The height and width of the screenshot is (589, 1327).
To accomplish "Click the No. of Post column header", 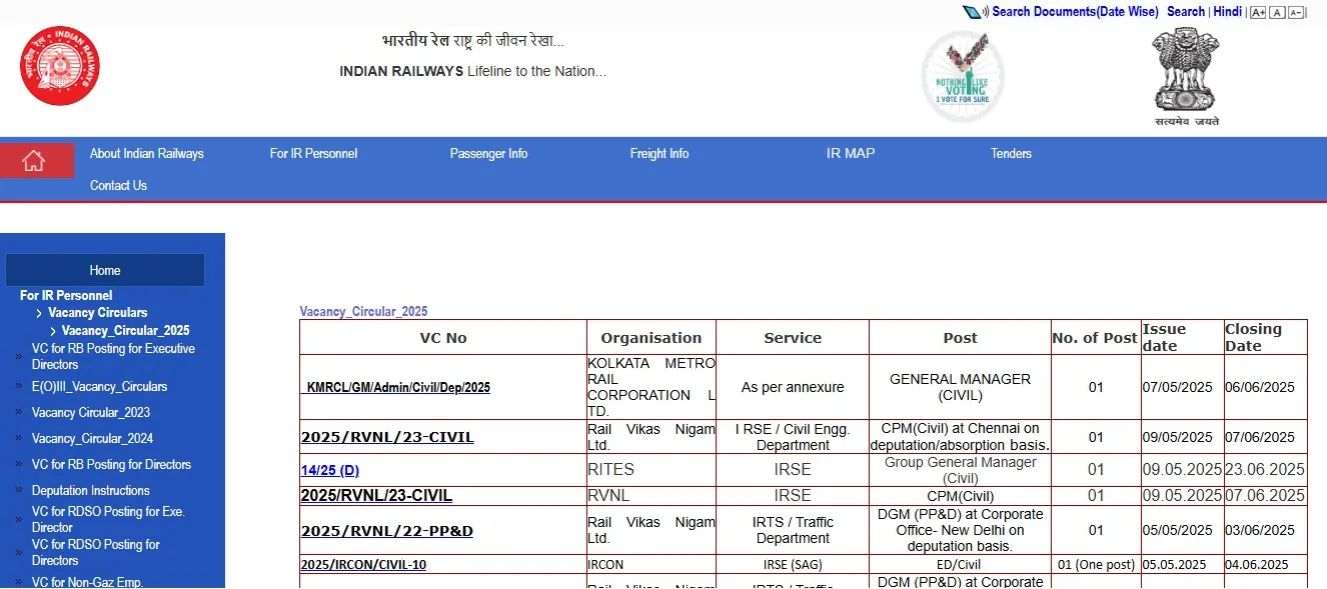I will pos(1095,338).
